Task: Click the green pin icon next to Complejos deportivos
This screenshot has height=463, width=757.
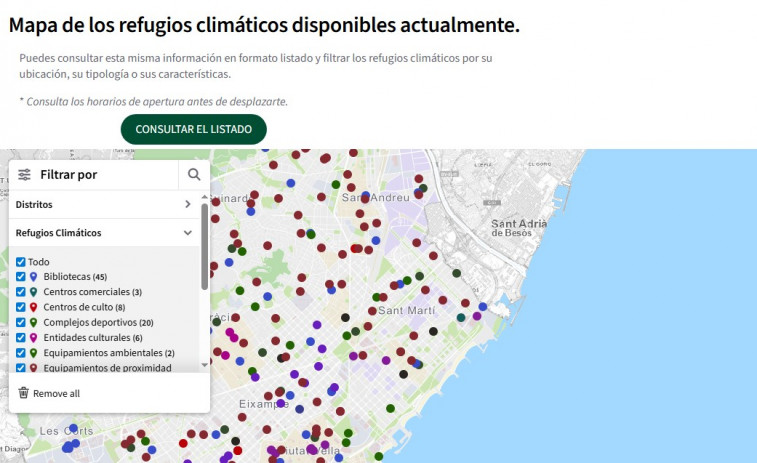Action: click(33, 322)
